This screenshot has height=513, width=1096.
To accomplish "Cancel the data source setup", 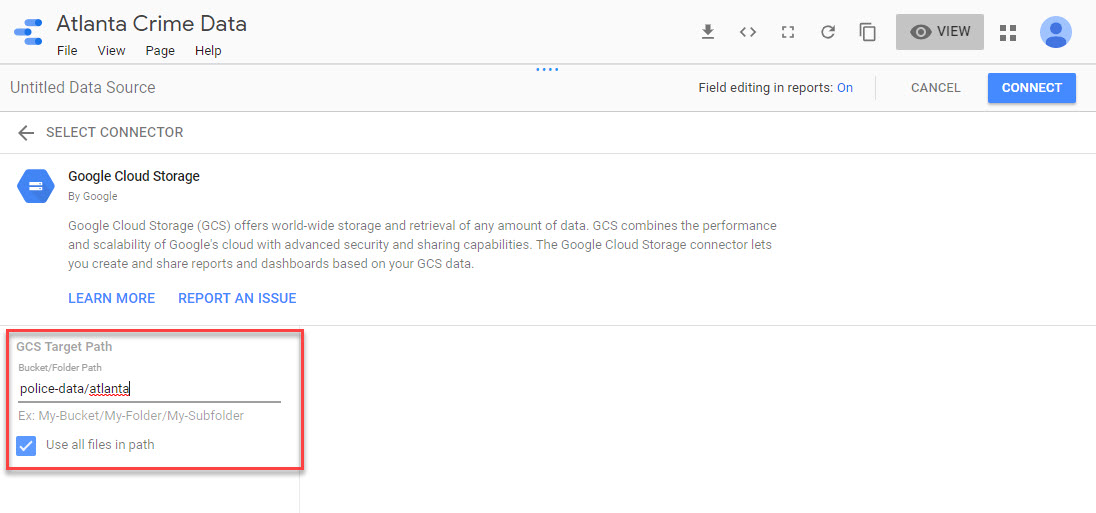I will click(x=935, y=88).
